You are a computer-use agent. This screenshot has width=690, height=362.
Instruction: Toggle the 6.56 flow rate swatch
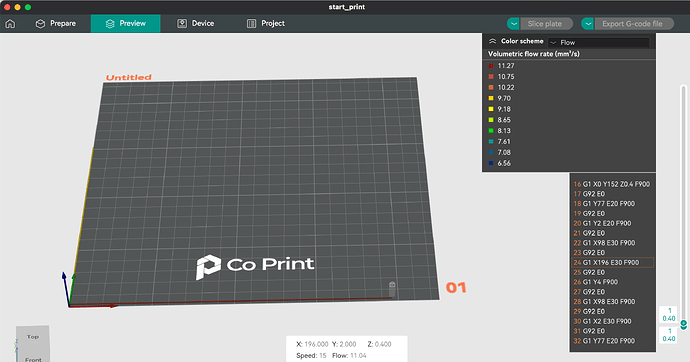(491, 163)
